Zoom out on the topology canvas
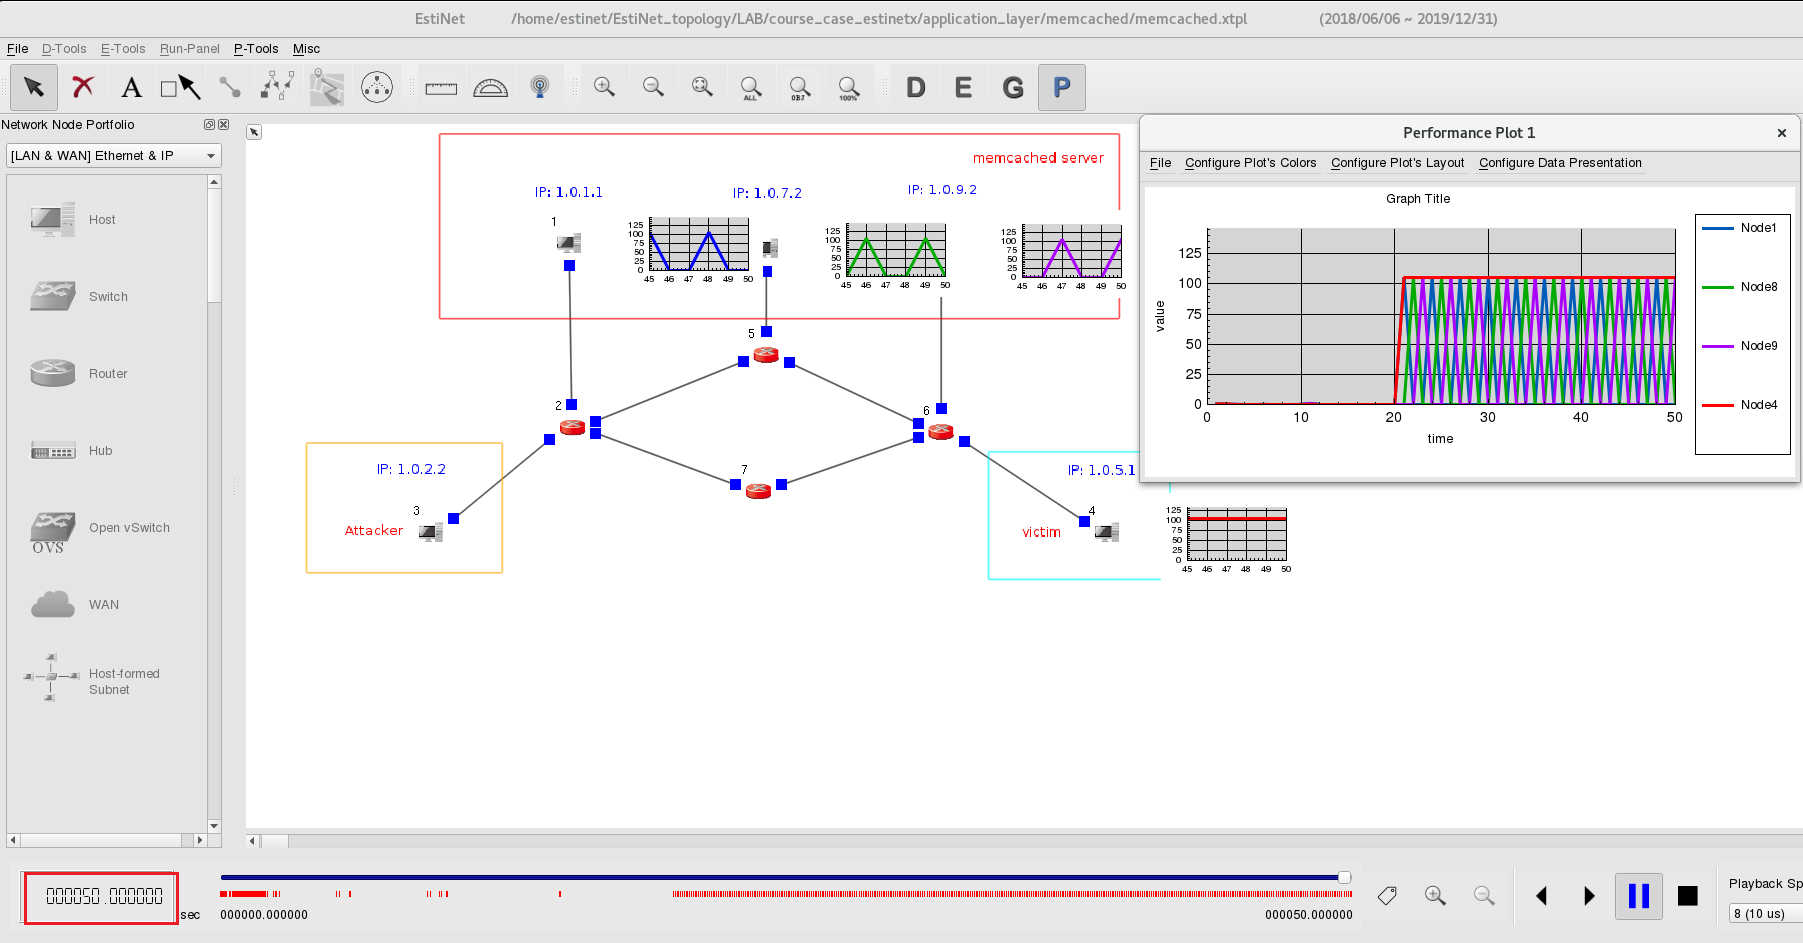1803x943 pixels. (653, 87)
